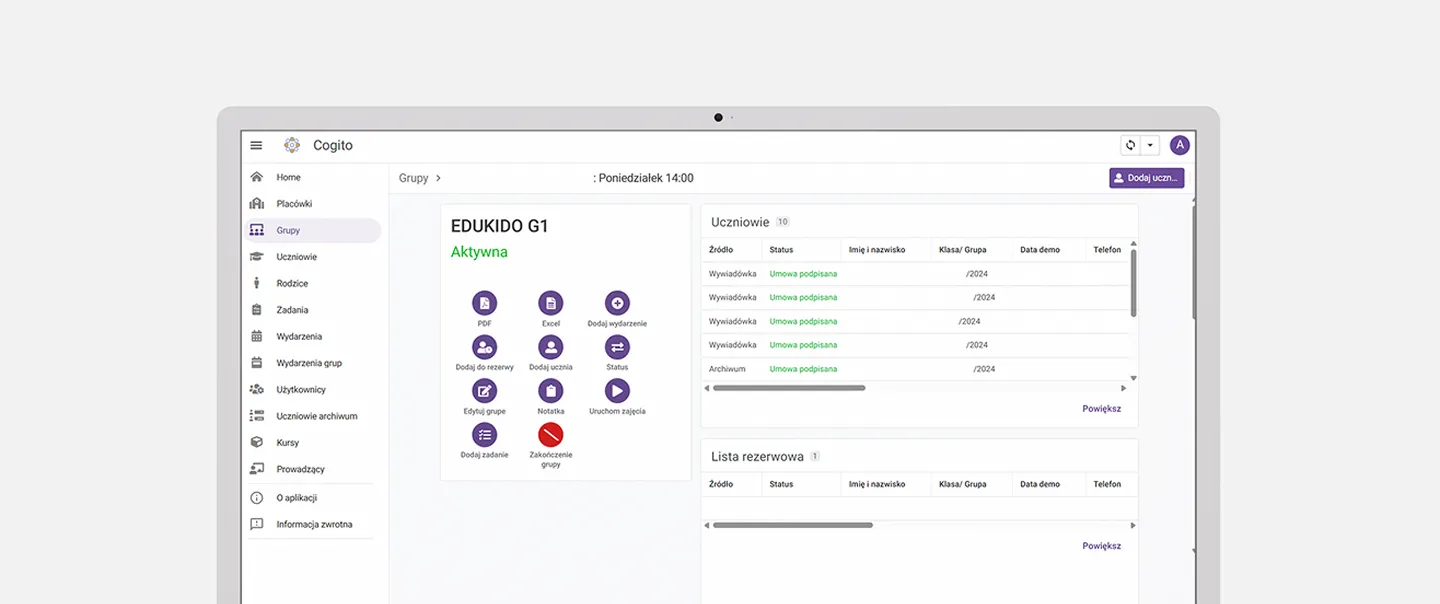Click the Dodaj do rezerwy icon
1440x604 pixels.
(484, 347)
